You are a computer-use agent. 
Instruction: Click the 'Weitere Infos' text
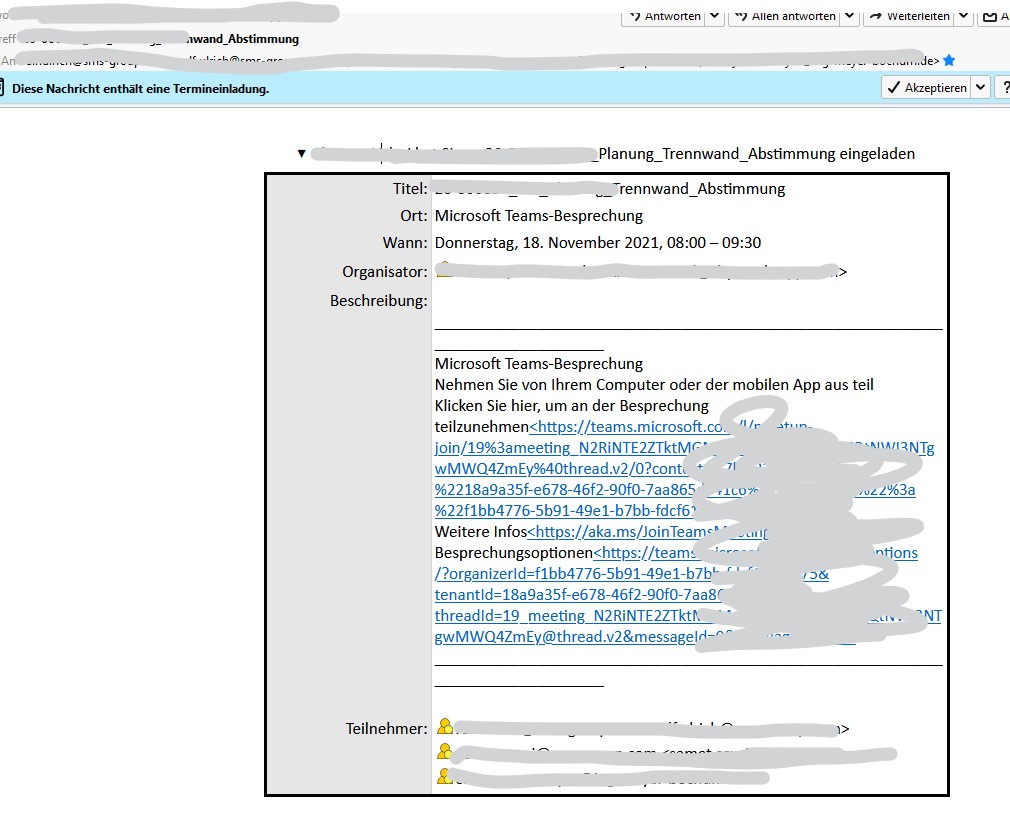[x=481, y=532]
